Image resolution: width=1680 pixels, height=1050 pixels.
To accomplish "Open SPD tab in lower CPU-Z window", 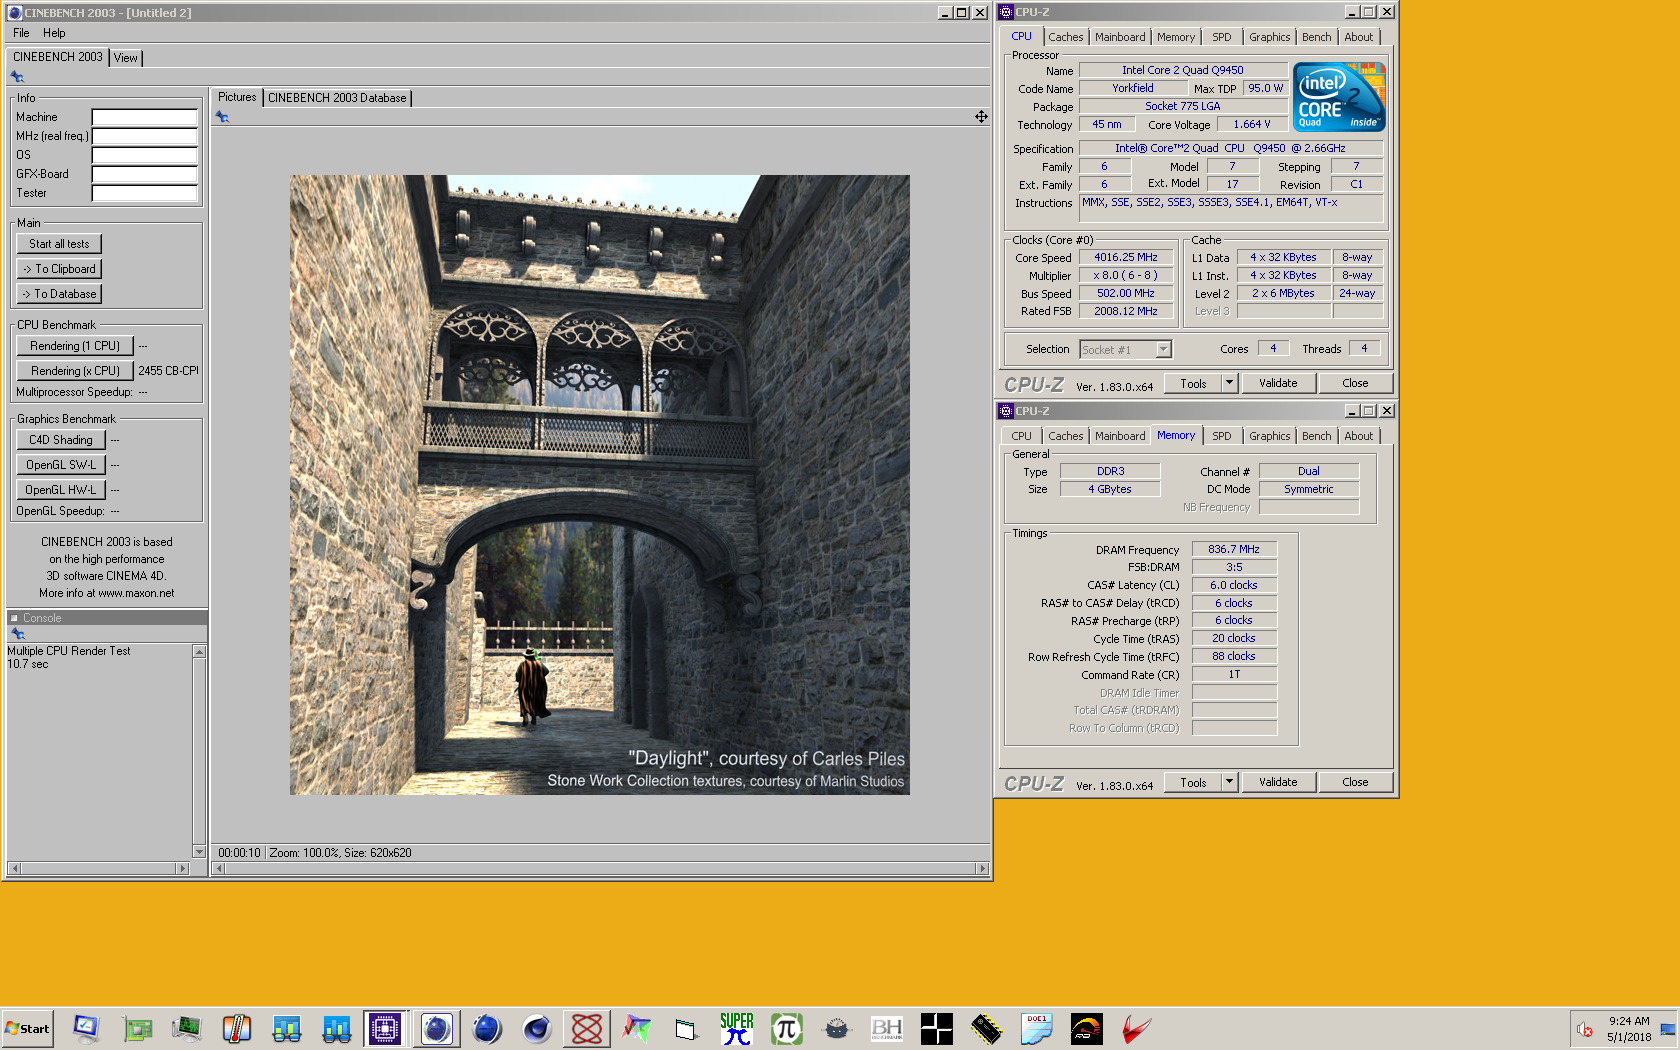I will (1222, 436).
